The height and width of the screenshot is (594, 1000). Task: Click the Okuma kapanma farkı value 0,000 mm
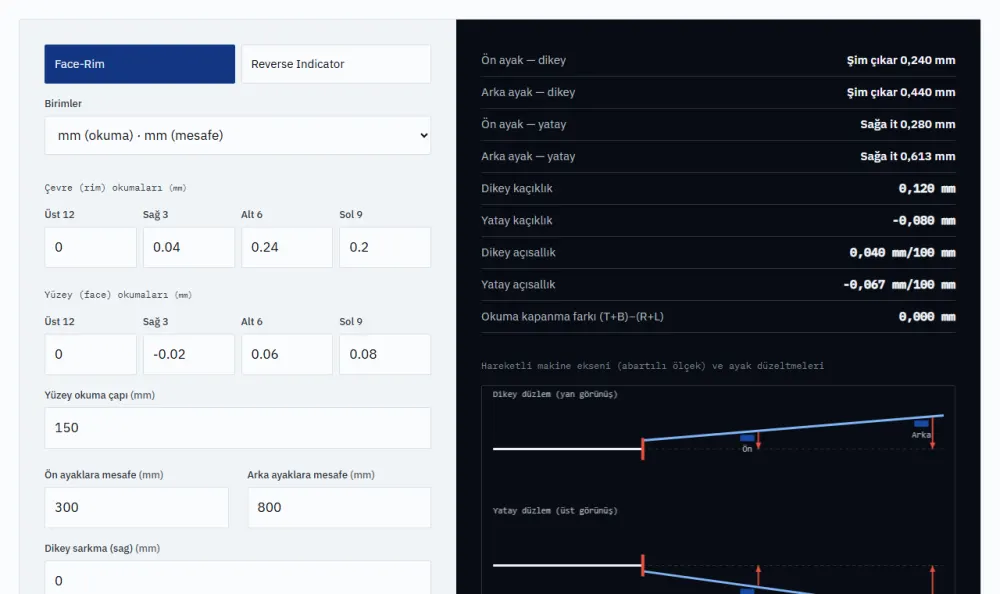[x=927, y=316]
